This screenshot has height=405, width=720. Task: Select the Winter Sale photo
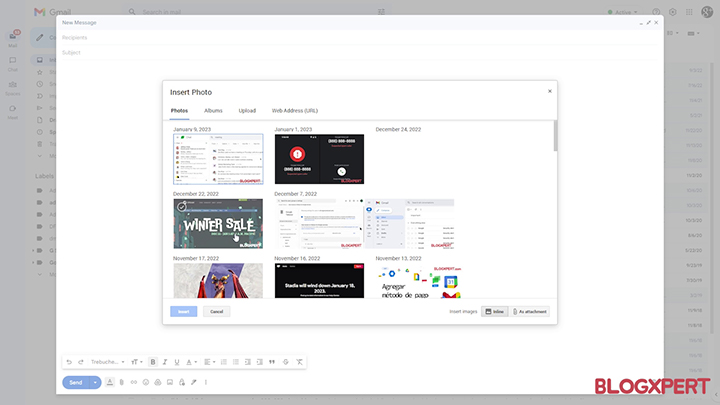(218, 224)
